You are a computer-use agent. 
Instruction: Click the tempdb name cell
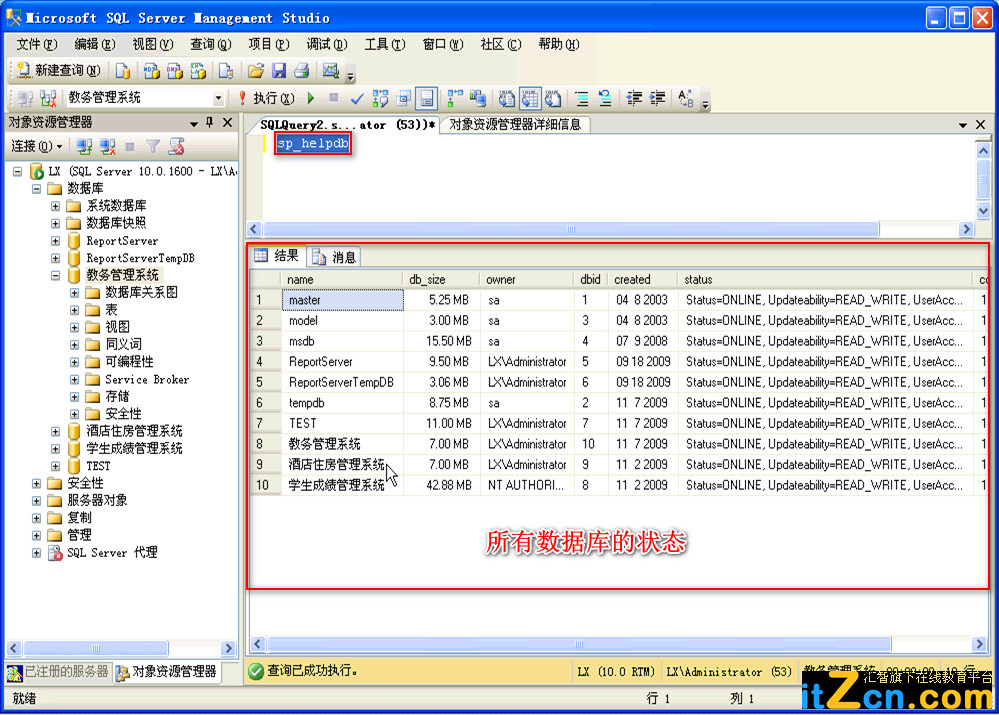coord(343,403)
